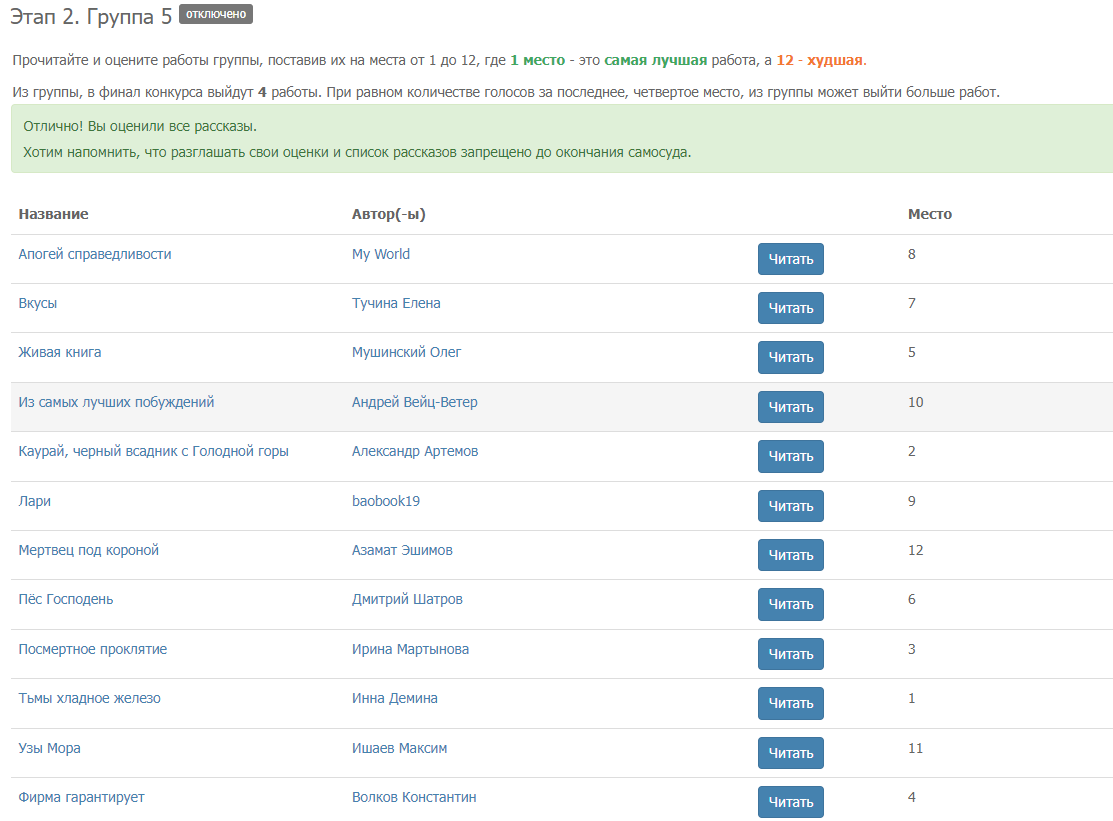The width and height of the screenshot is (1113, 821).
Task: Click Читать for Мертвец под короной
Action: [x=790, y=555]
